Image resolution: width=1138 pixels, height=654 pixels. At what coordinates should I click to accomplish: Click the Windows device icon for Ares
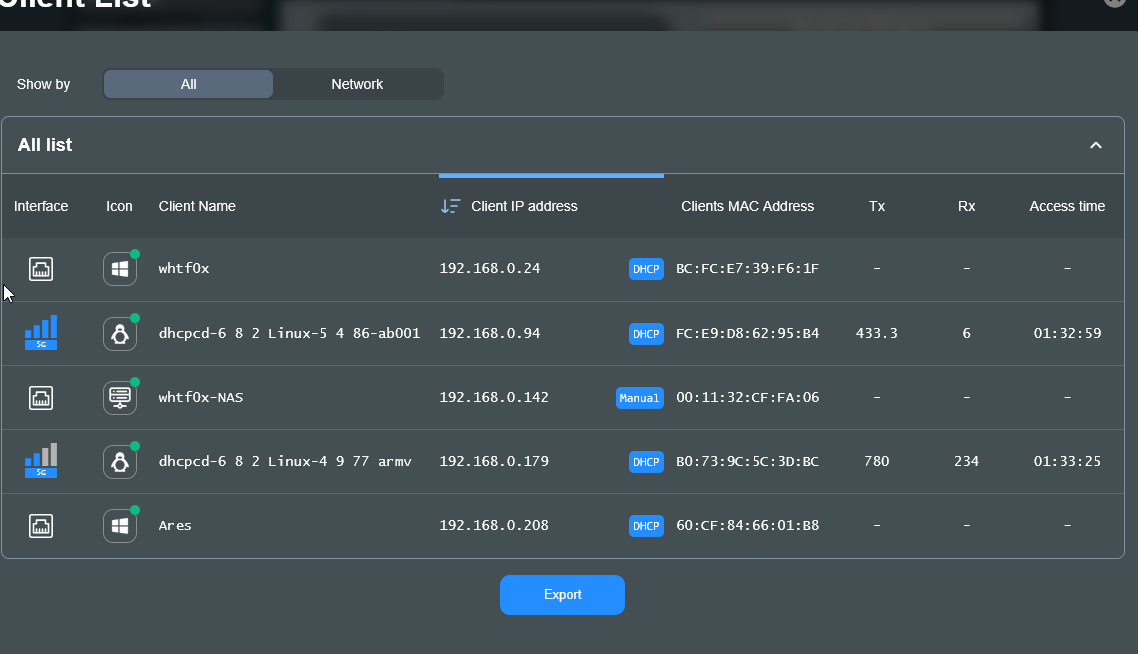pos(120,525)
